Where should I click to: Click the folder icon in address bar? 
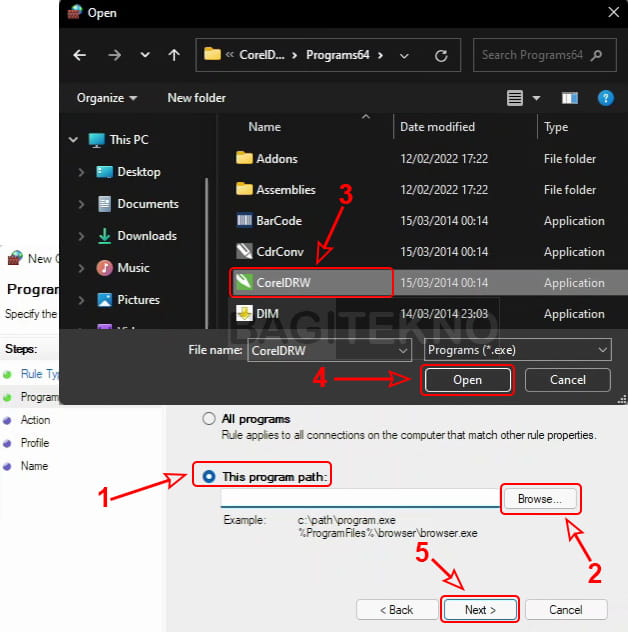pyautogui.click(x=212, y=54)
